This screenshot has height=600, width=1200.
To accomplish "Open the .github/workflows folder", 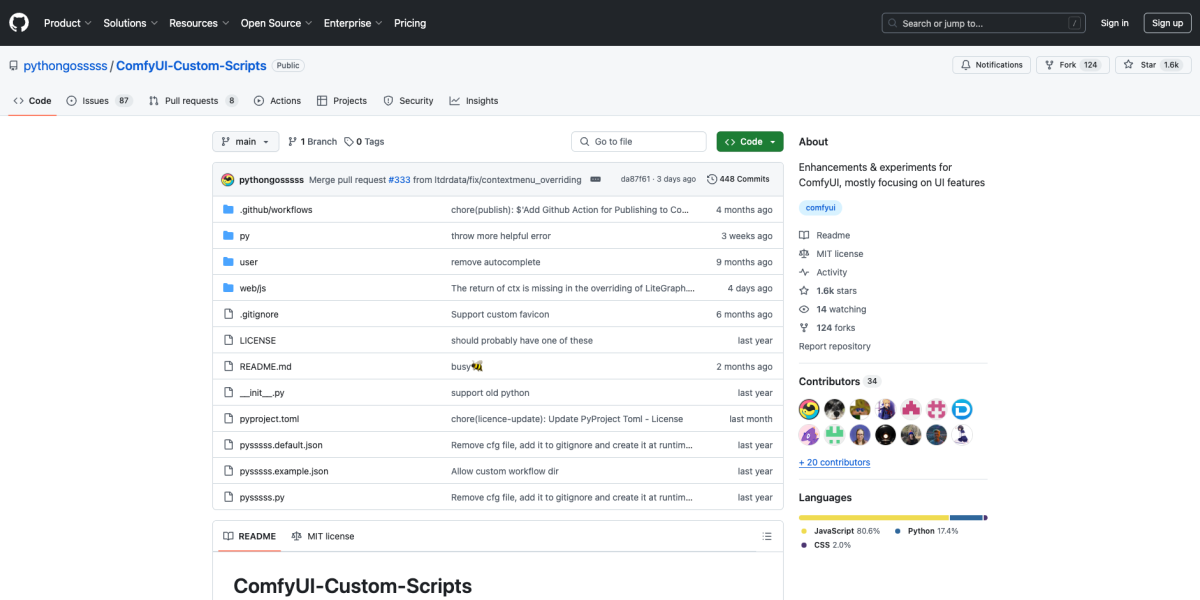I will [276, 210].
